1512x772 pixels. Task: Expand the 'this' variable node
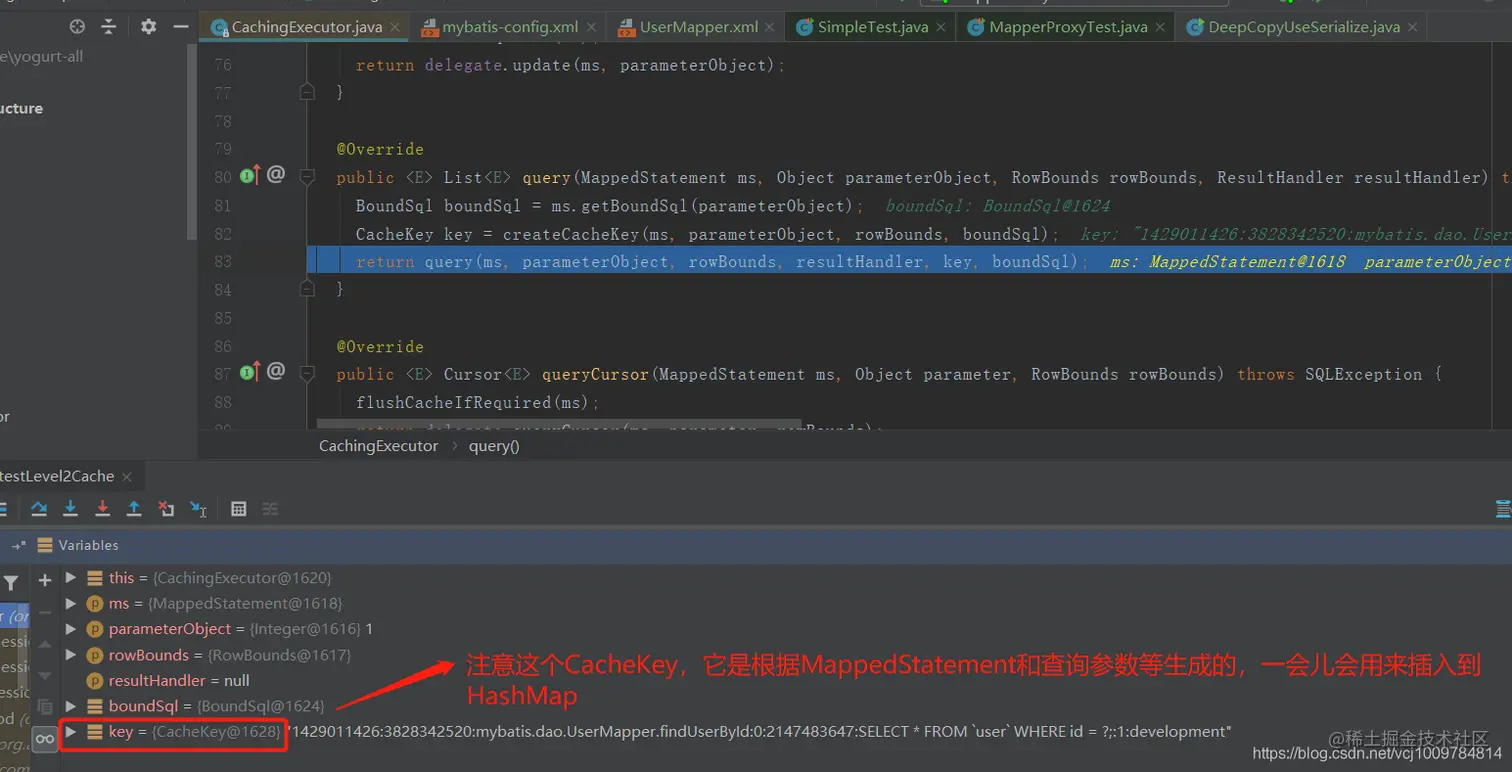coord(70,578)
